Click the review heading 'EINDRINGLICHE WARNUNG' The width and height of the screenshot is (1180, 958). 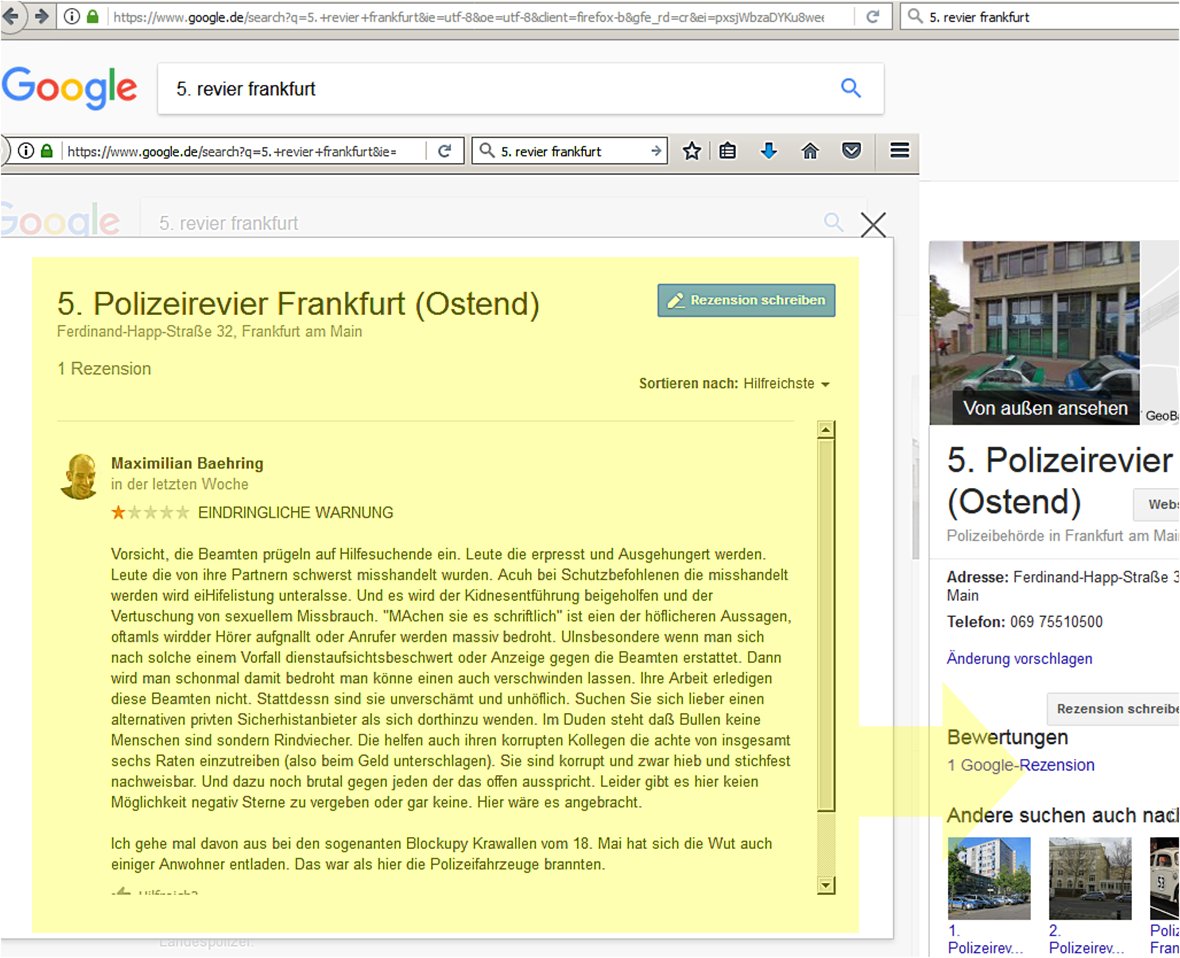[296, 513]
